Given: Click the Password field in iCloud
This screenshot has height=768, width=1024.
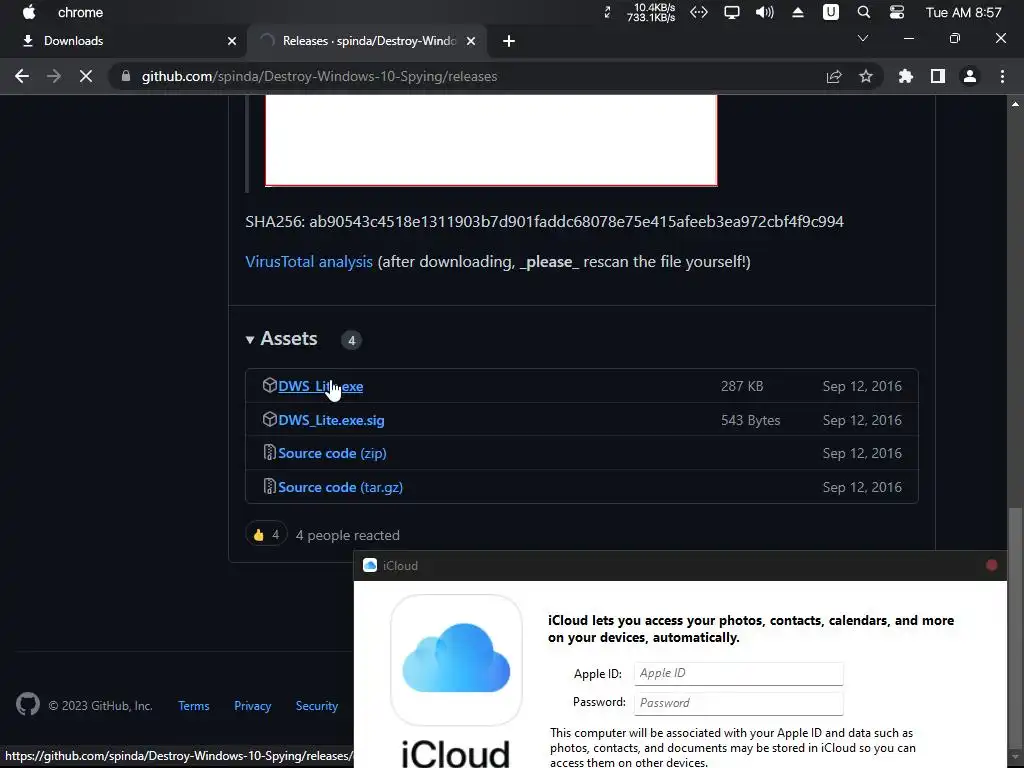Looking at the screenshot, I should pyautogui.click(x=739, y=703).
